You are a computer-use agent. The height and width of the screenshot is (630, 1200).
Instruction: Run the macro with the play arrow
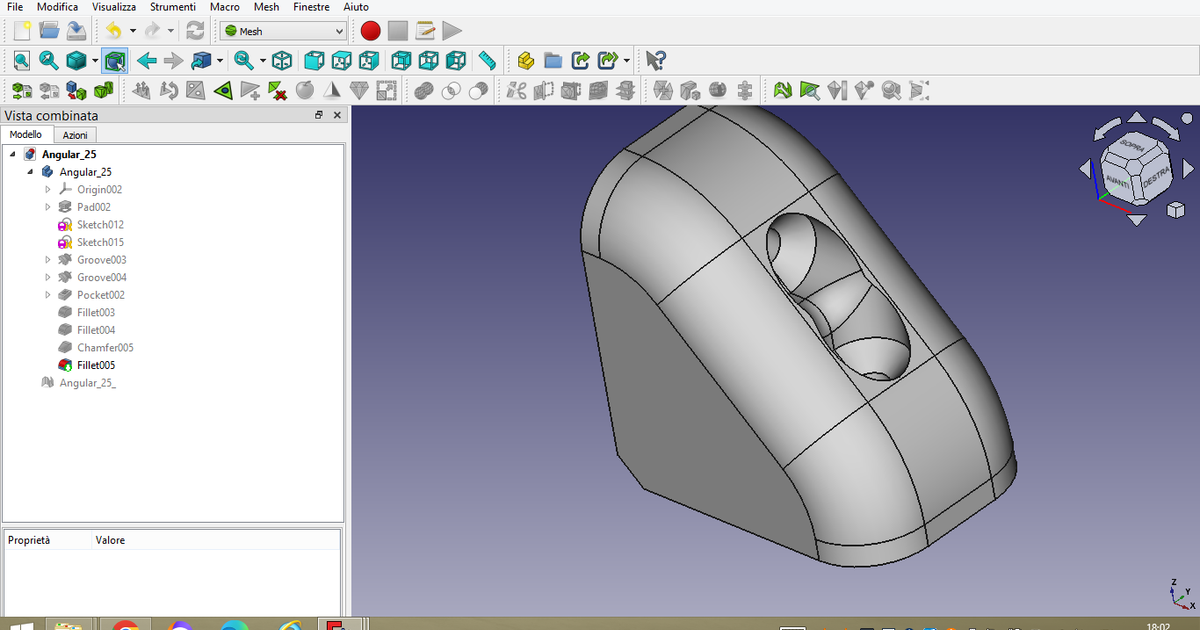click(x=451, y=30)
